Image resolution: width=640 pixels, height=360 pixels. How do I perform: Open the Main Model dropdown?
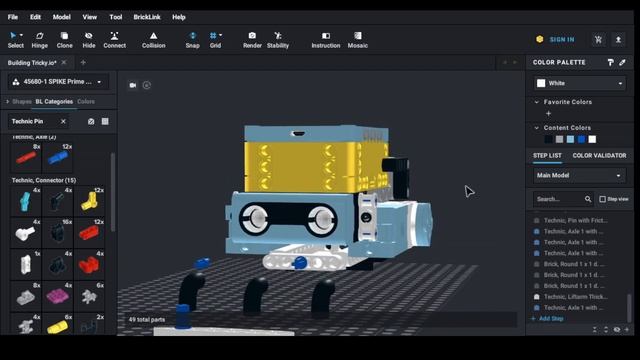pos(579,176)
